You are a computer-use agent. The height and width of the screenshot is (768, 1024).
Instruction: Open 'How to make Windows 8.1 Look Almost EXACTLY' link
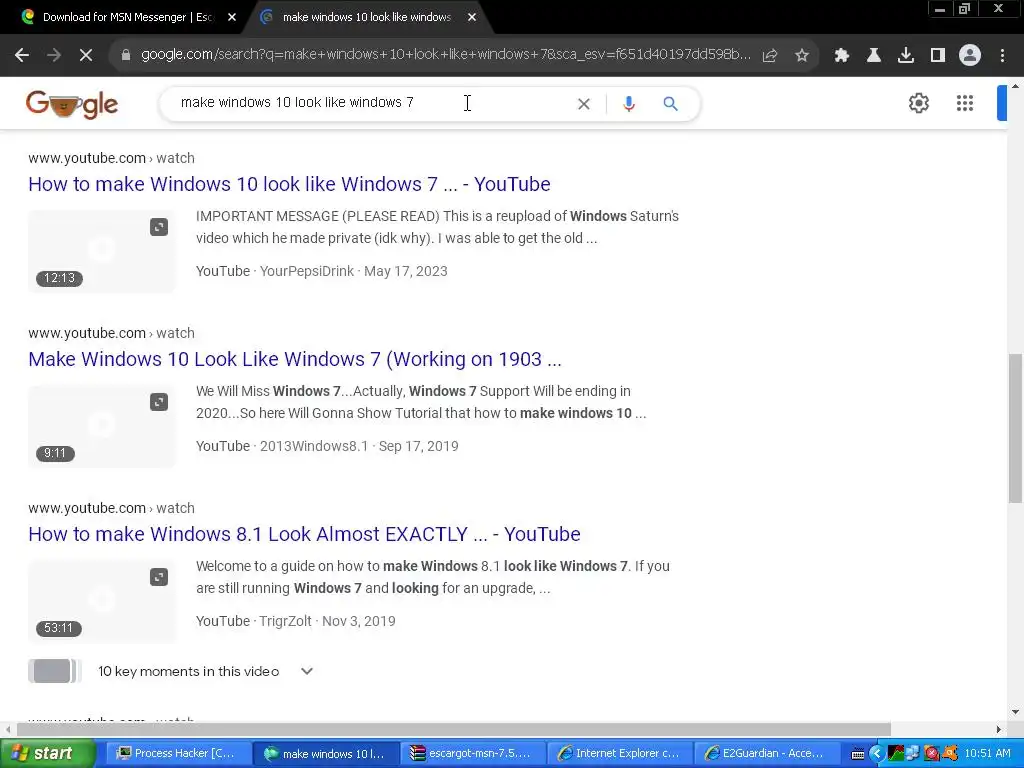(304, 534)
